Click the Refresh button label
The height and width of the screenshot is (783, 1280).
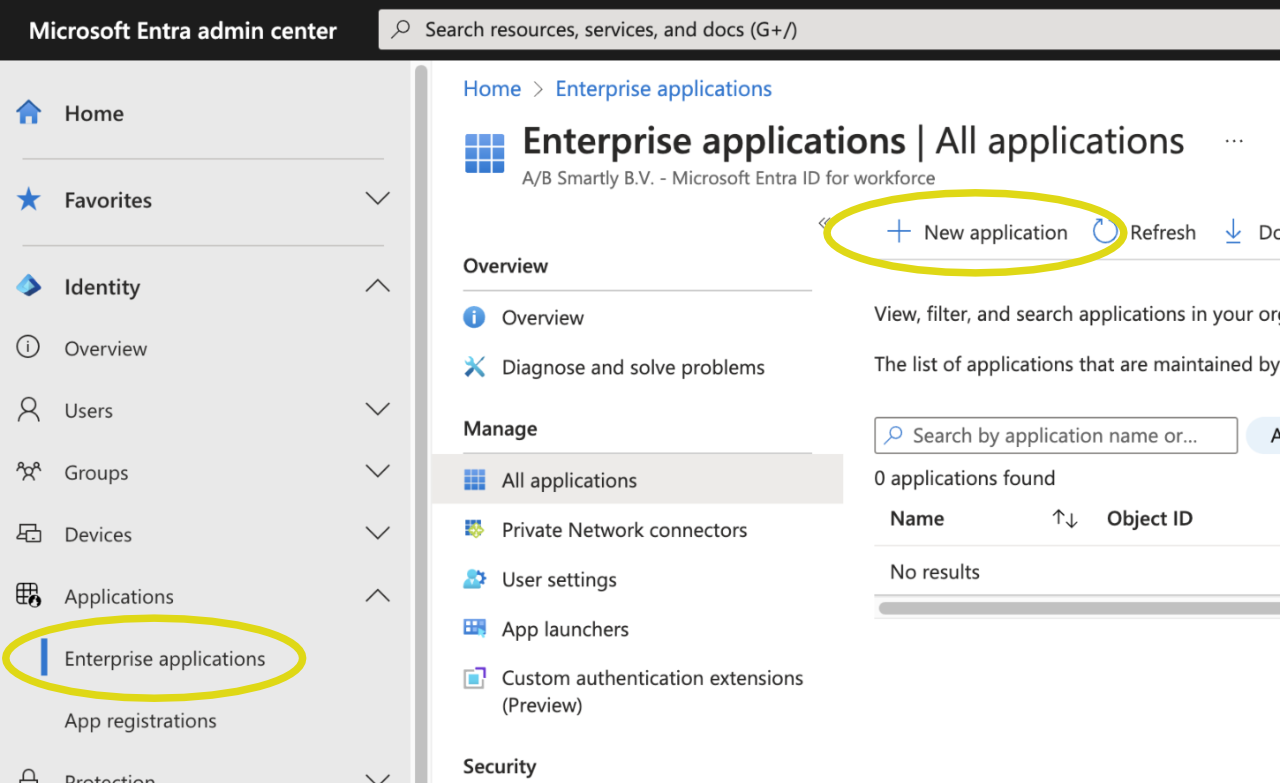(x=1163, y=232)
